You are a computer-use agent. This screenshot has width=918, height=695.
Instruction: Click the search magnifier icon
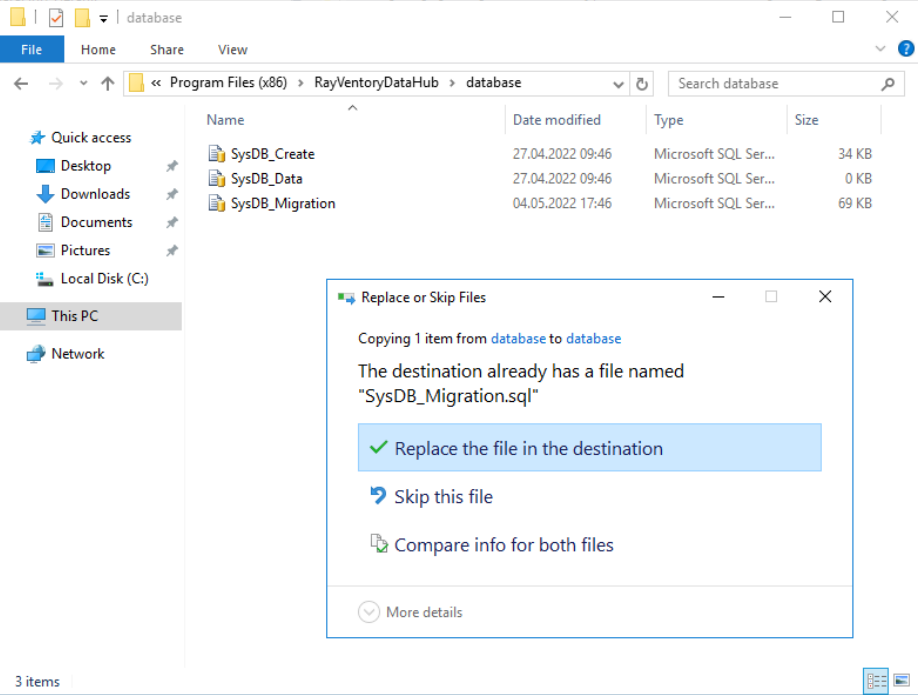click(888, 84)
